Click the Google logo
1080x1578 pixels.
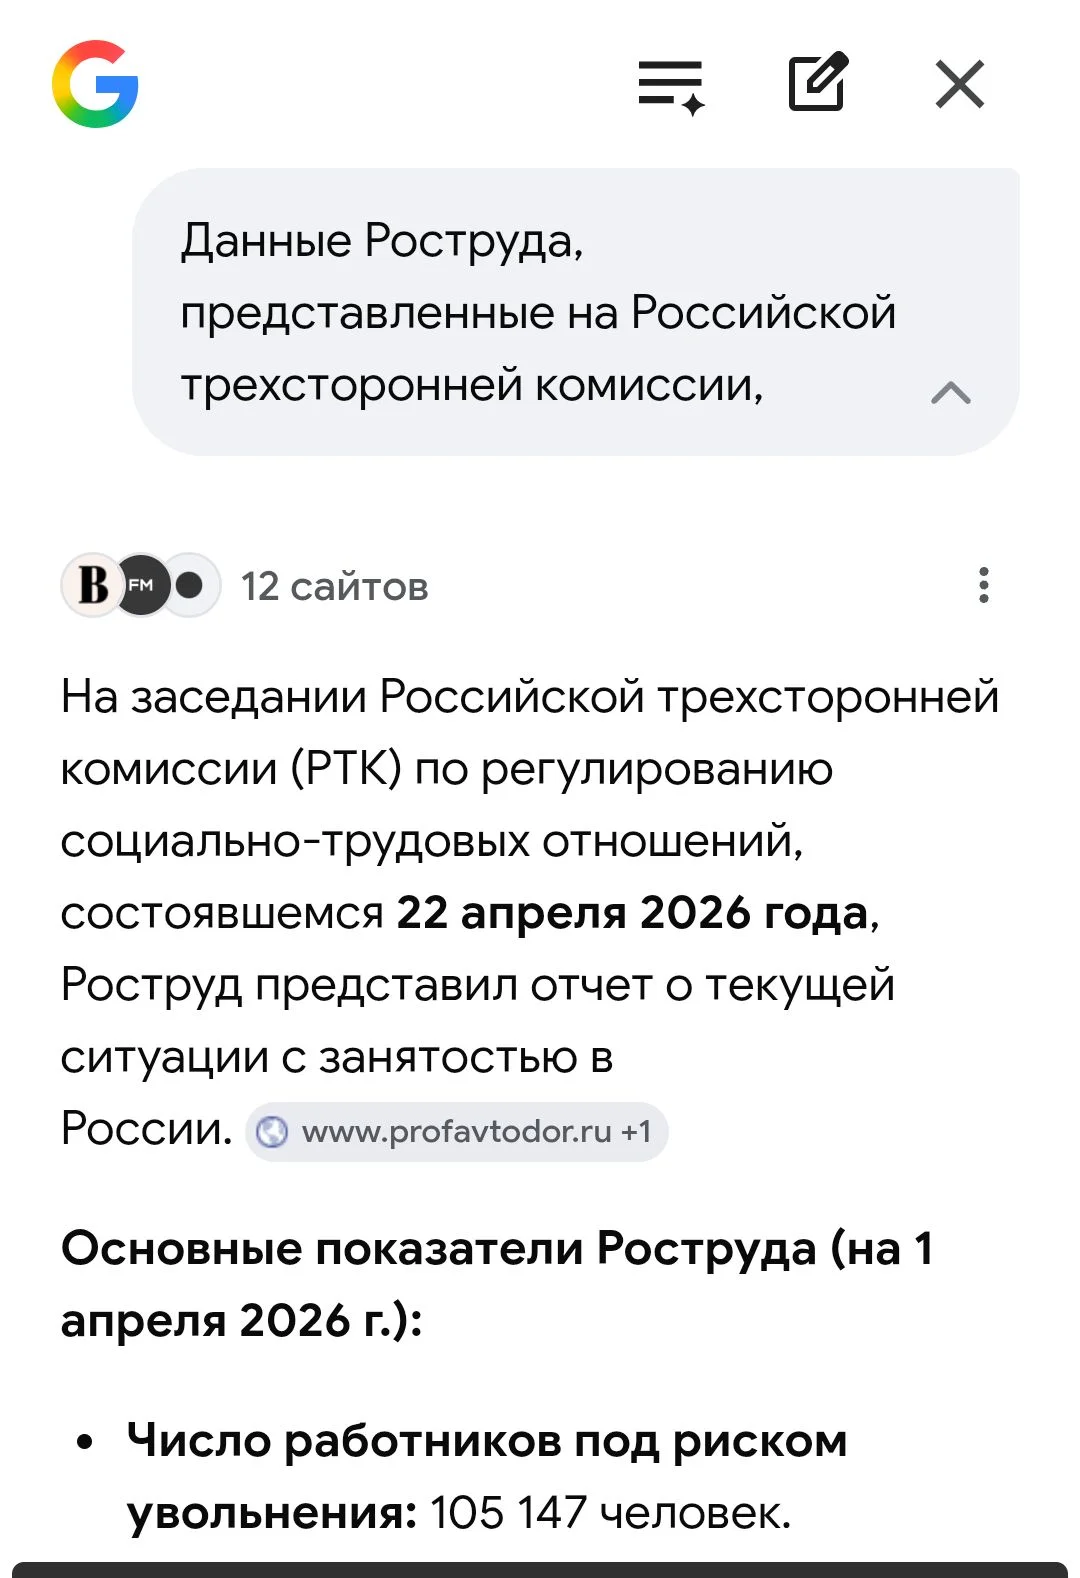[95, 84]
